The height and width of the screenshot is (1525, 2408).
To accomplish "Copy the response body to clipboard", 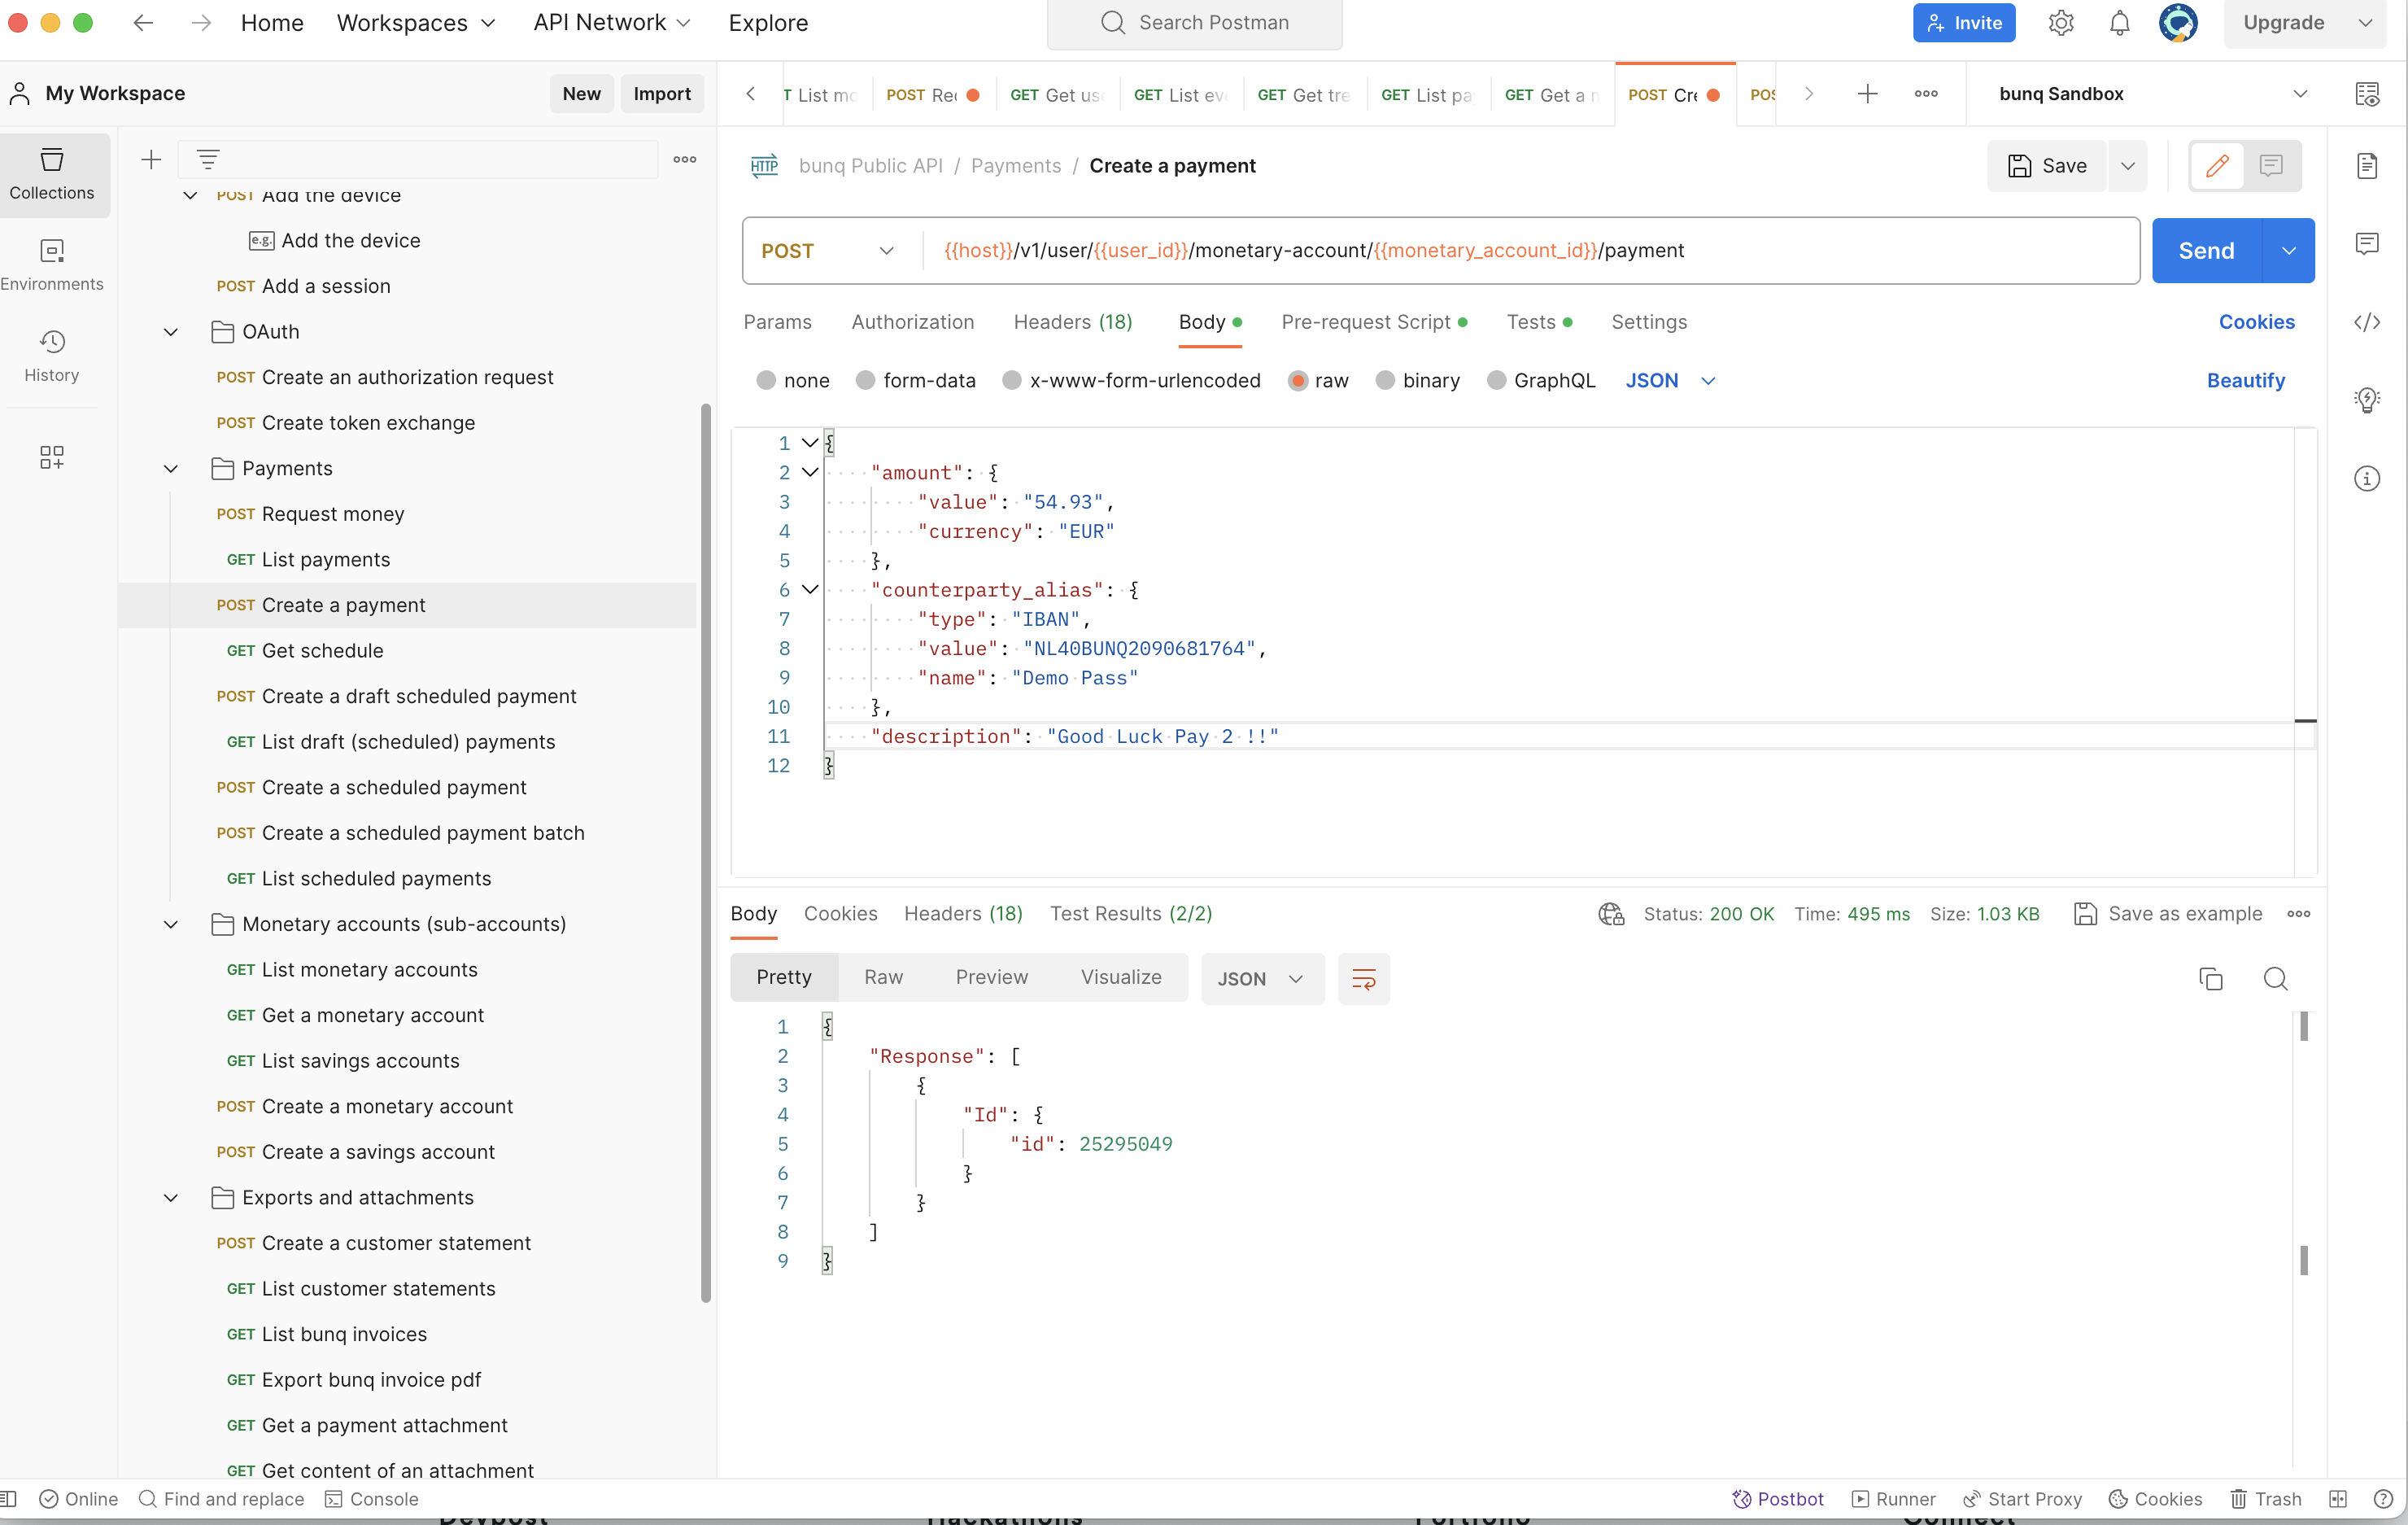I will [x=2210, y=979].
